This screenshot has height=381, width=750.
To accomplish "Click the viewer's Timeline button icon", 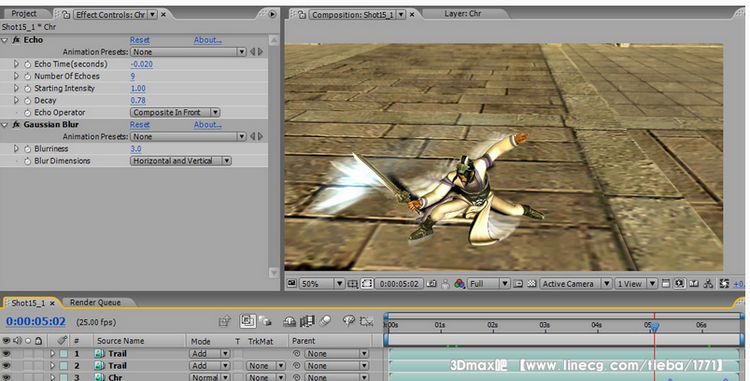I will coord(694,283).
